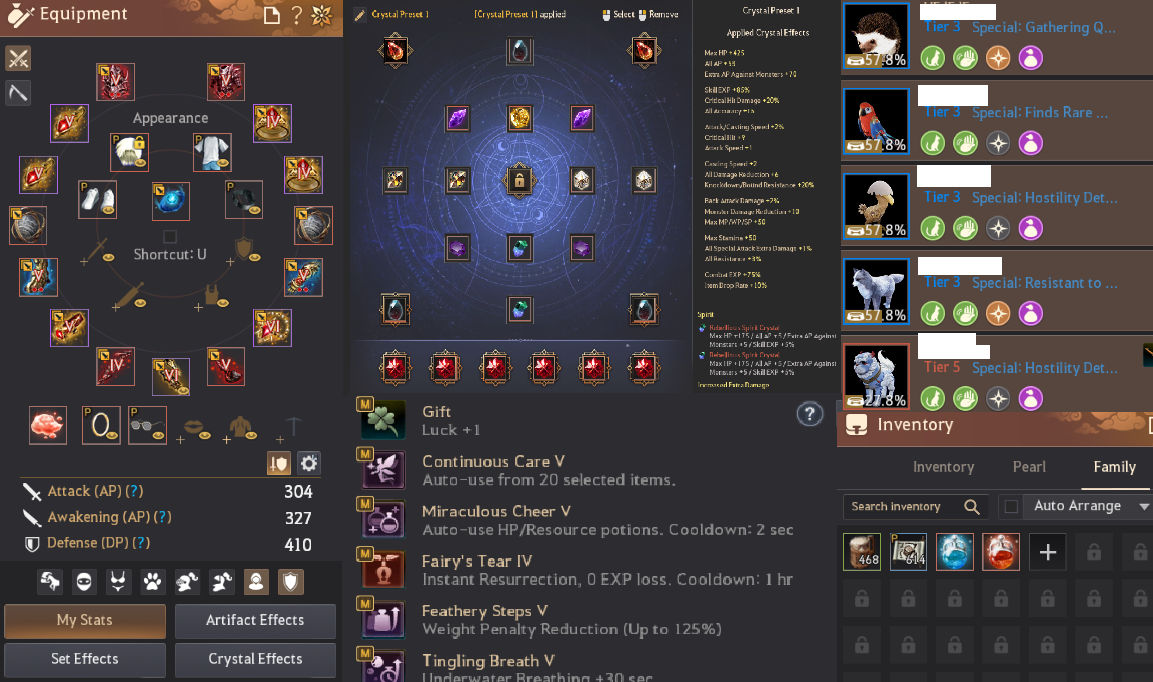Switch to the Pearl inventory tab
This screenshot has width=1153, height=682.
[x=1029, y=466]
